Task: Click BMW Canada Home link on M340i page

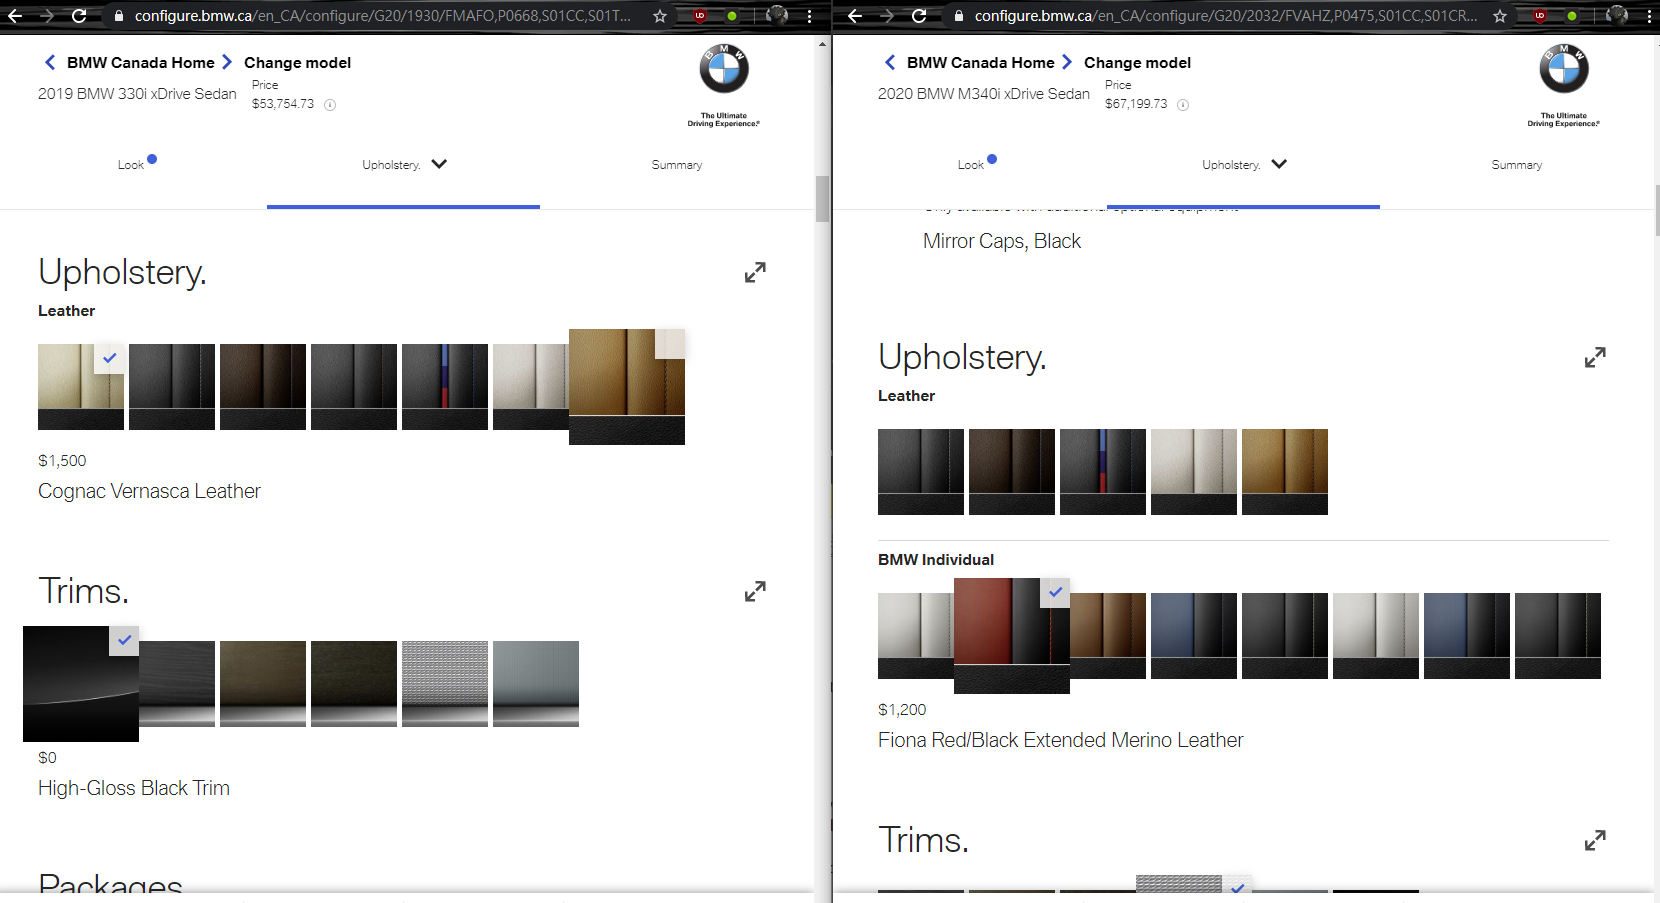Action: coord(981,62)
